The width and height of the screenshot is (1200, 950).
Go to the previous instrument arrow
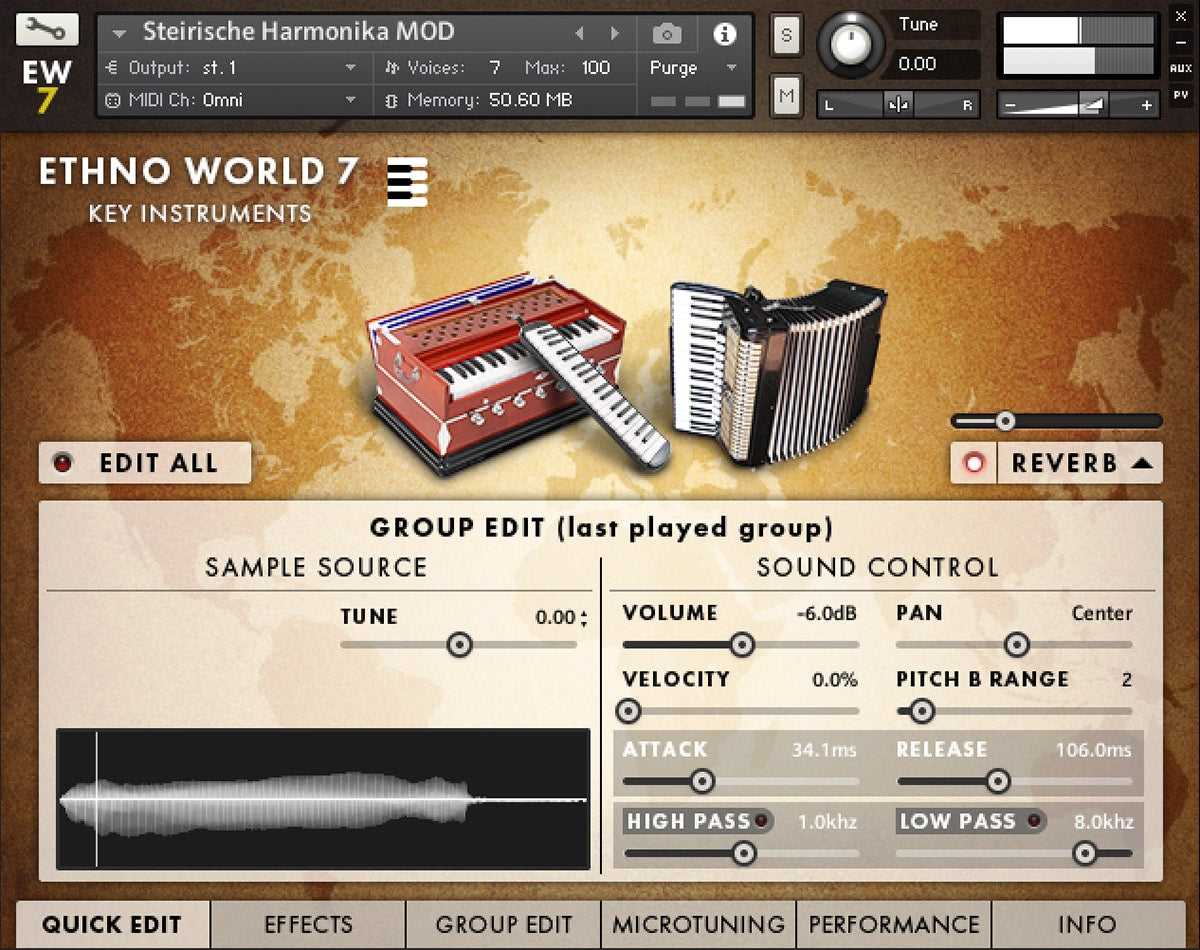[579, 34]
